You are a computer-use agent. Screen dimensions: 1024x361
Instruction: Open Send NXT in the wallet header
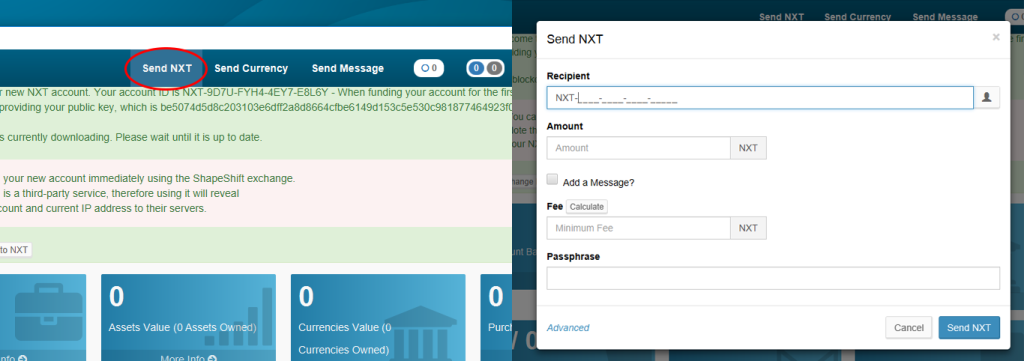point(167,68)
